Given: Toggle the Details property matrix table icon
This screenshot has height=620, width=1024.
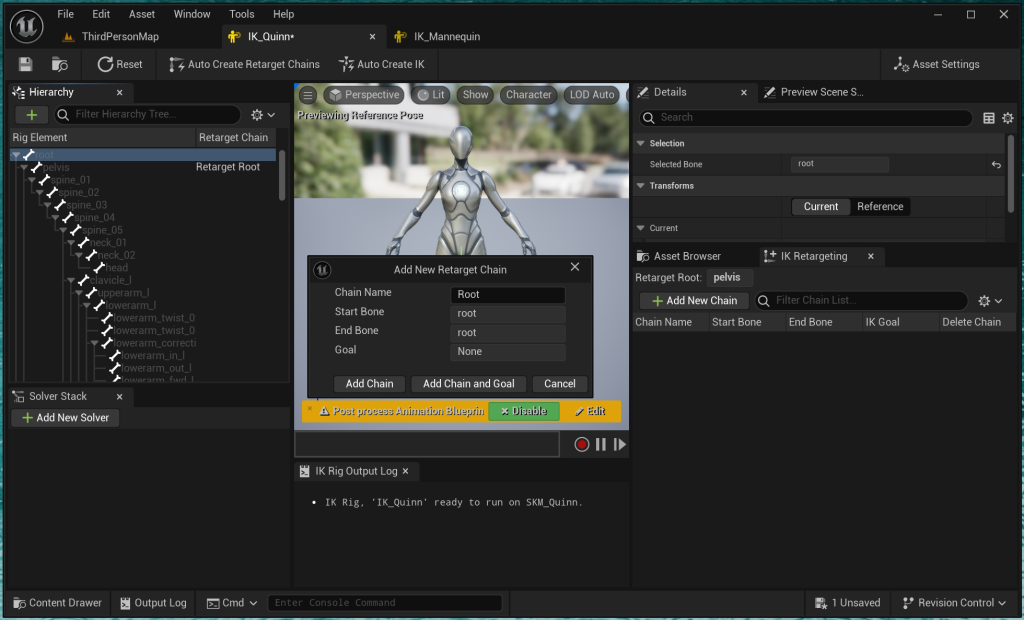Looking at the screenshot, I should coord(989,118).
